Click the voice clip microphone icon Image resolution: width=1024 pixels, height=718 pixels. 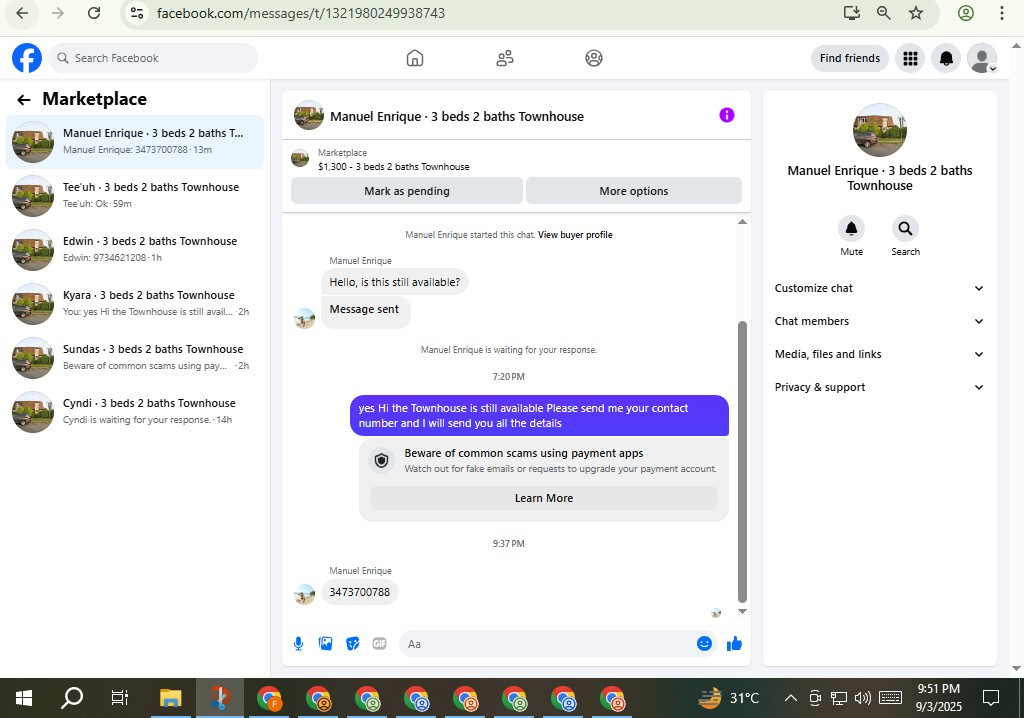[x=298, y=644]
